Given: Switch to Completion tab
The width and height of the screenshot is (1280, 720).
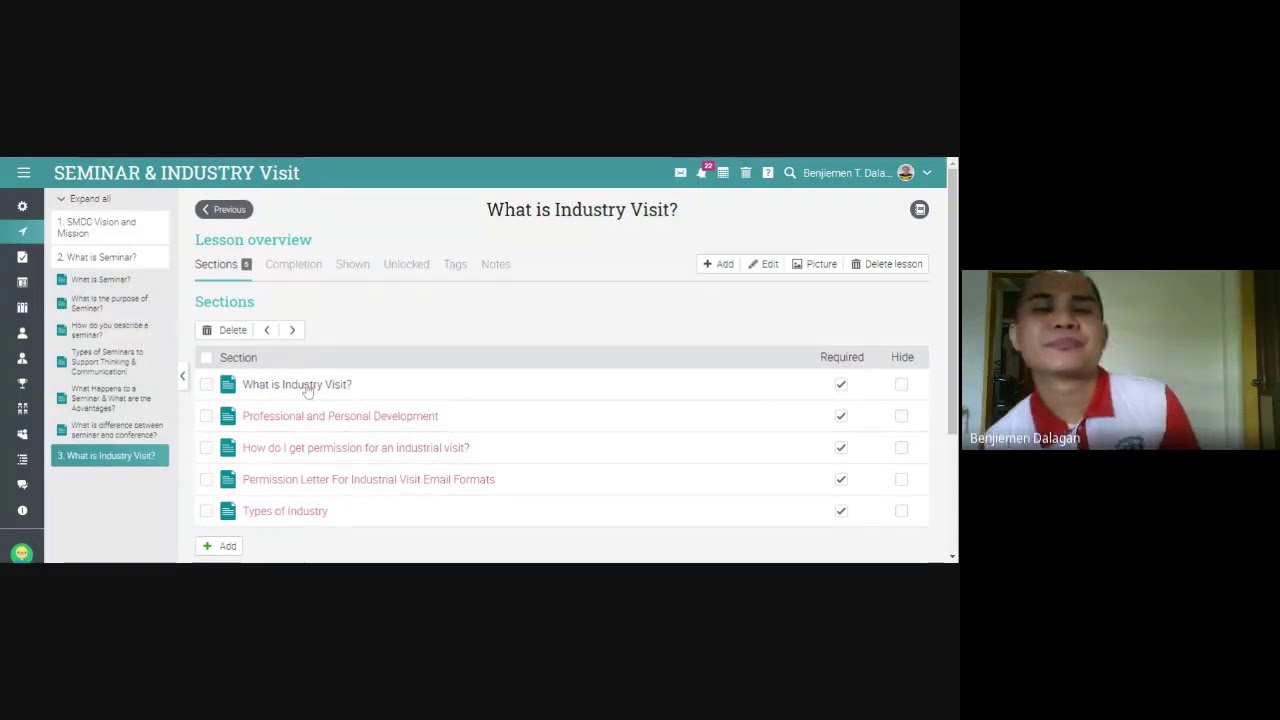Looking at the screenshot, I should tap(293, 264).
